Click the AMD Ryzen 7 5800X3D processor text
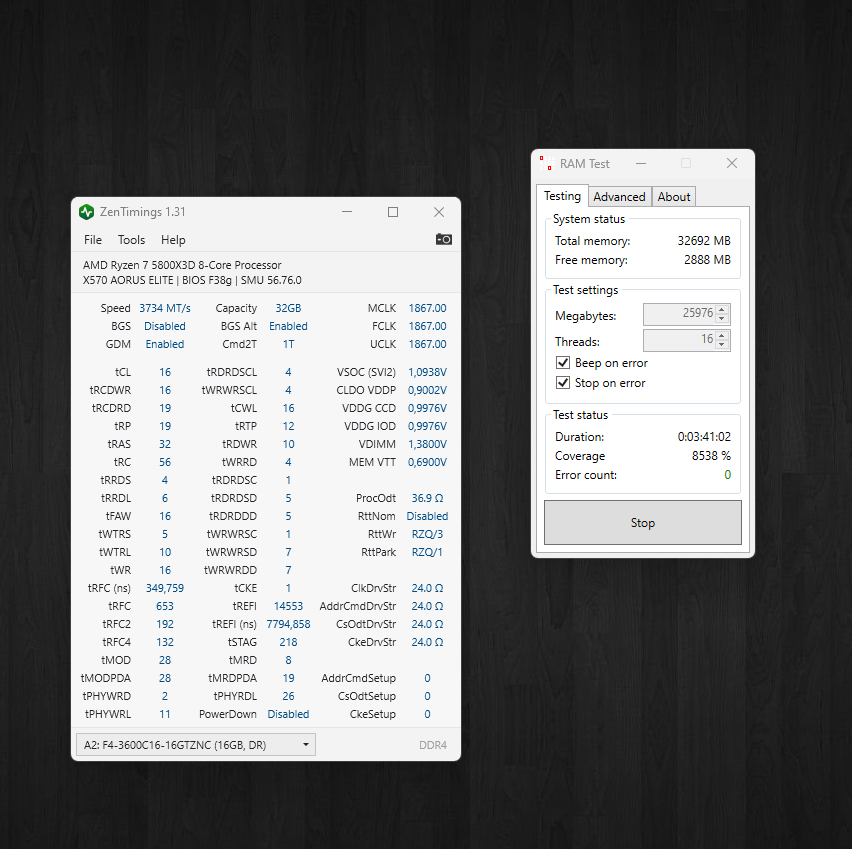 (182, 265)
